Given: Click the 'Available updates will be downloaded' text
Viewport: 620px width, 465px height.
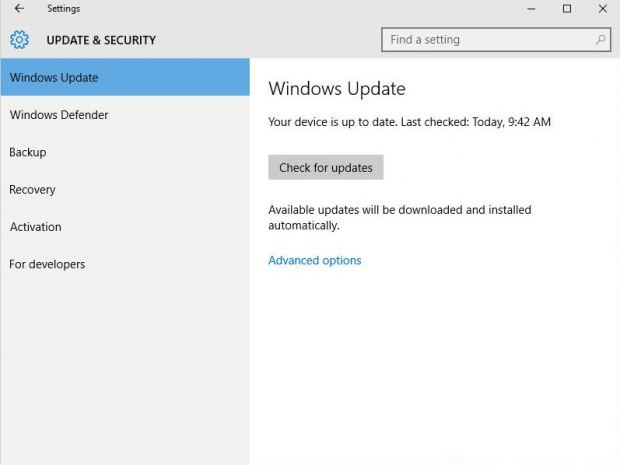Looking at the screenshot, I should pyautogui.click(x=399, y=217).
